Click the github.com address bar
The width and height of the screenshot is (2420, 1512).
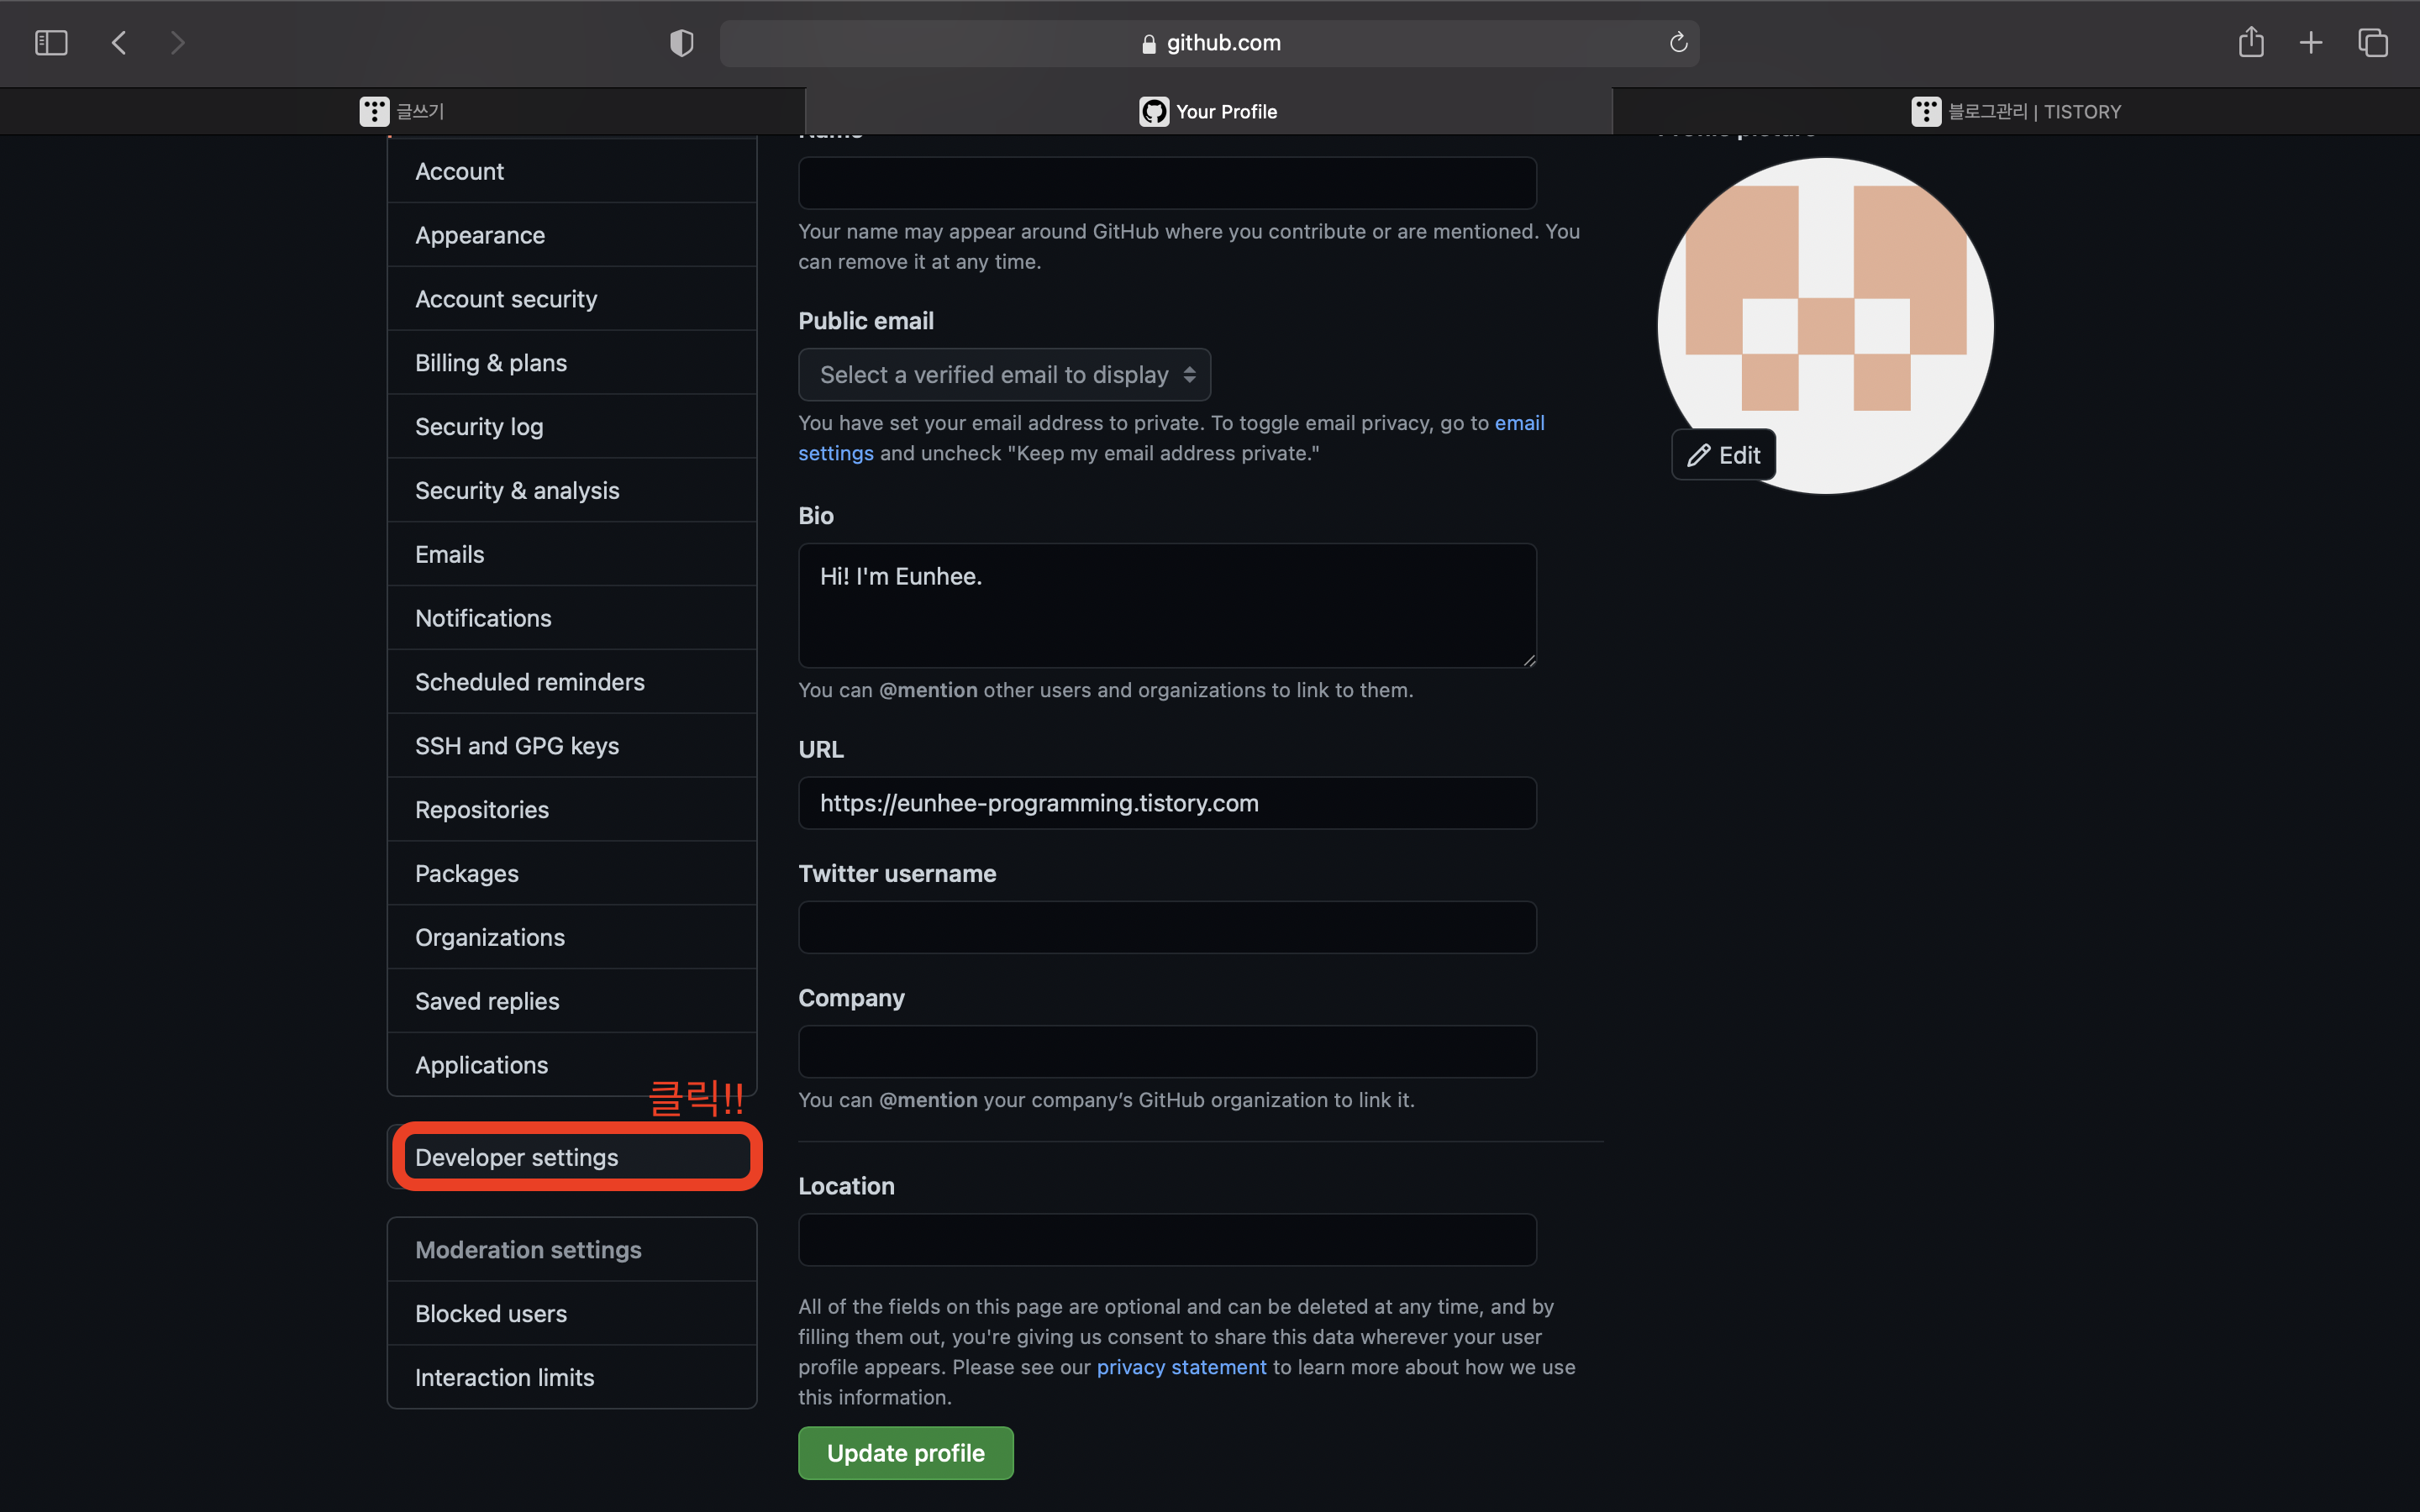click(1210, 43)
